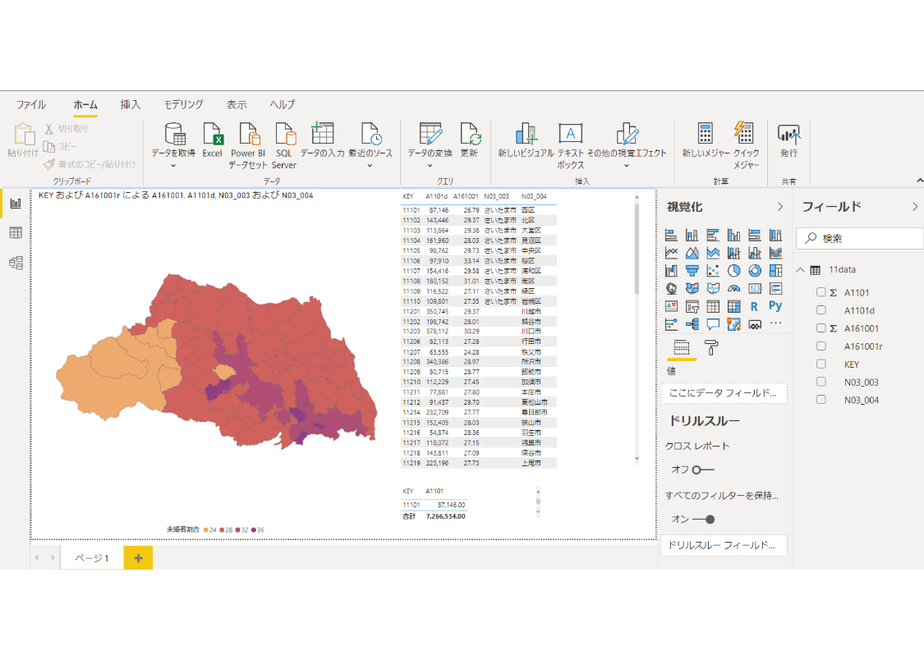Select the モデリング ribbon tab
The image size is (924, 660).
183,105
